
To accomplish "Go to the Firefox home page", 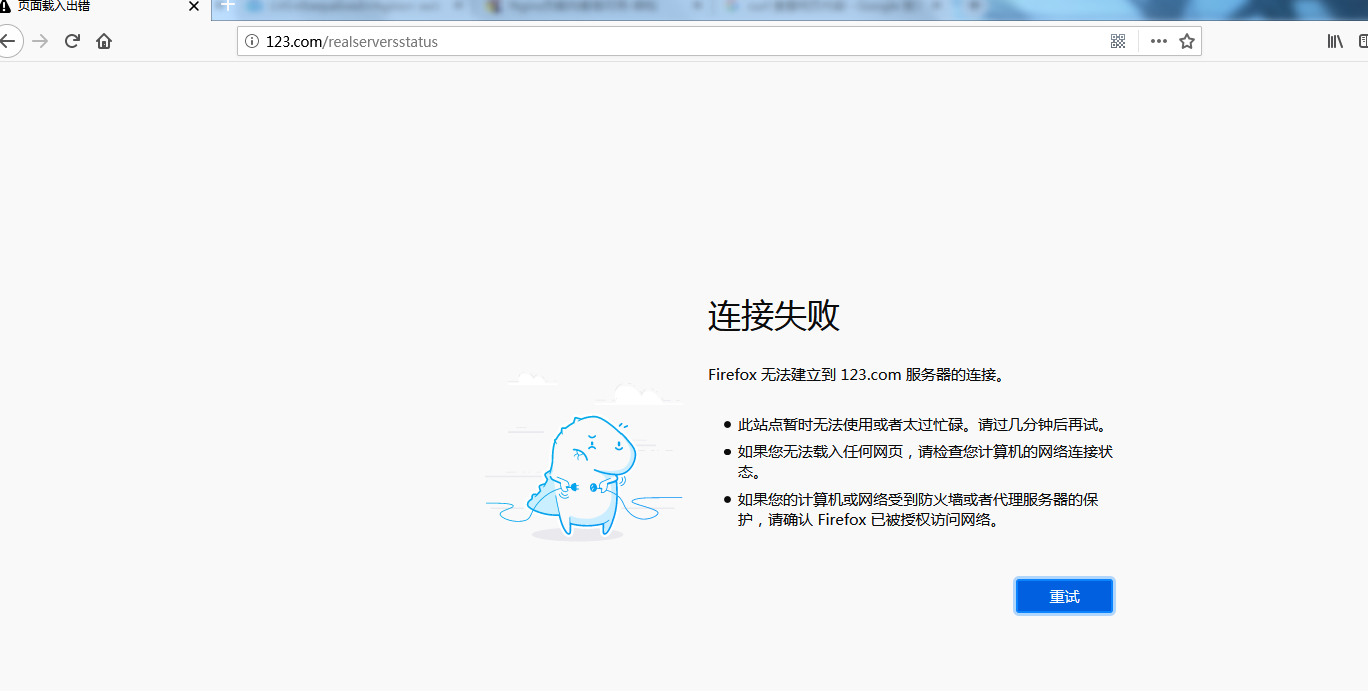I will click(104, 41).
